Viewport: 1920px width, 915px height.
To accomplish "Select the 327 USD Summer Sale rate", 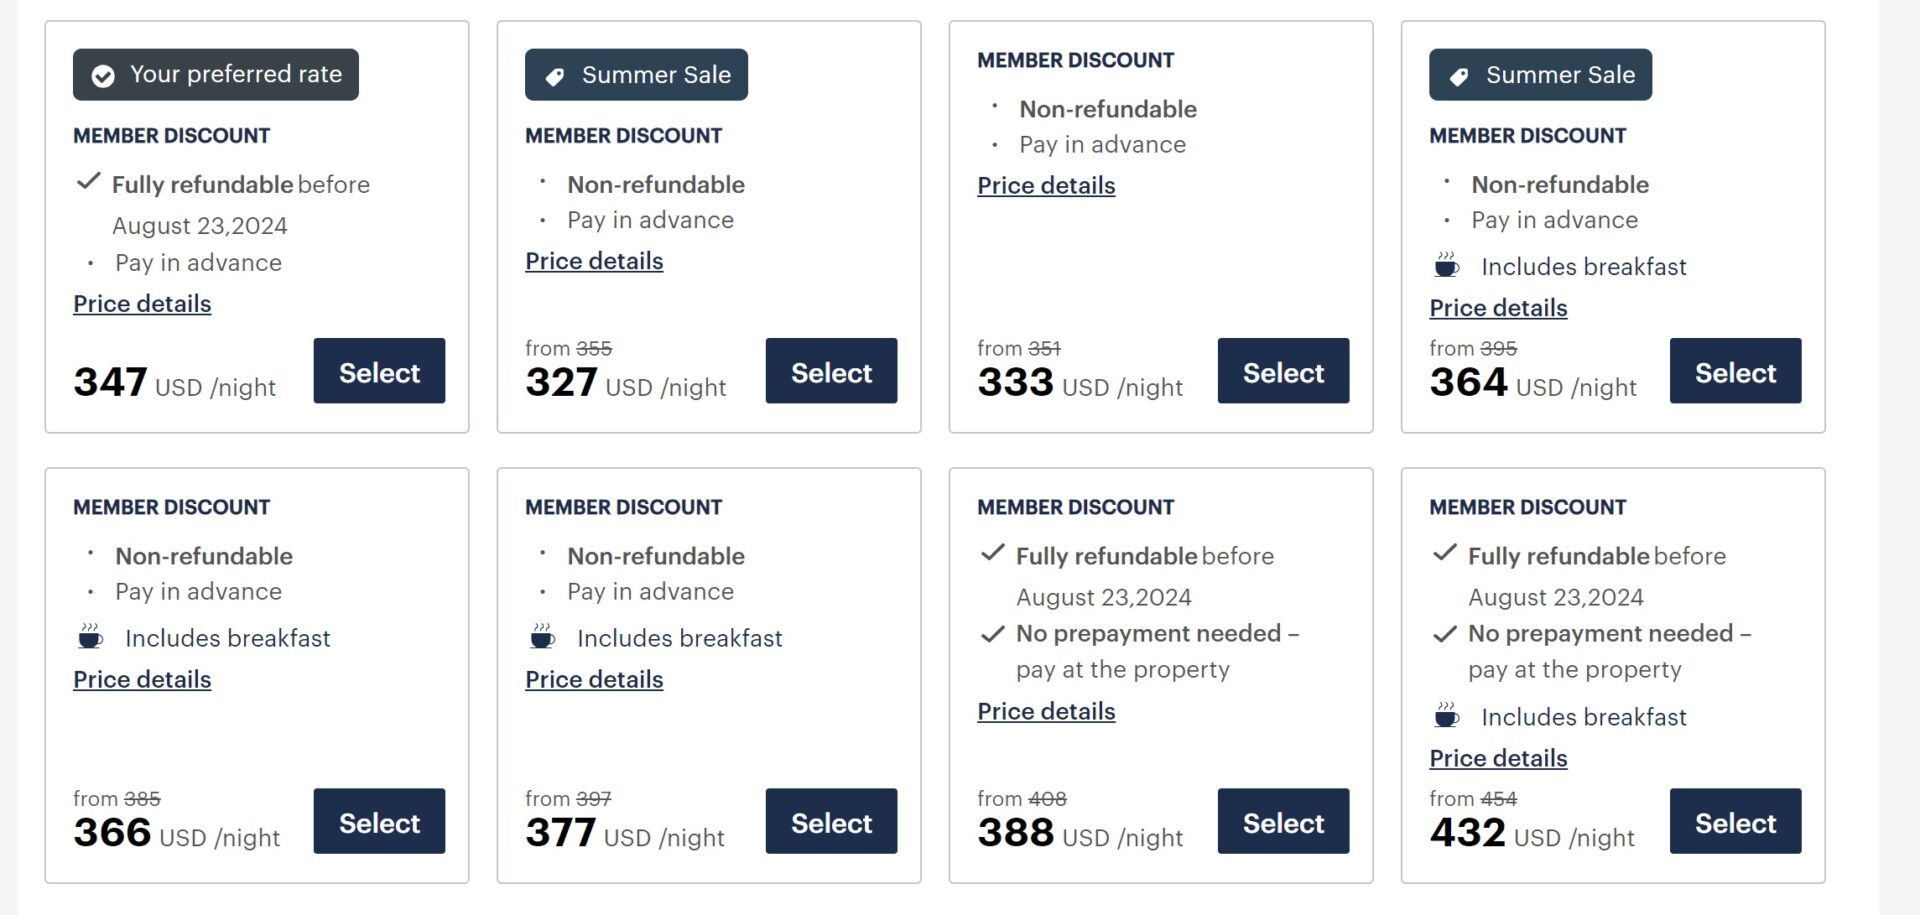I will [x=831, y=371].
